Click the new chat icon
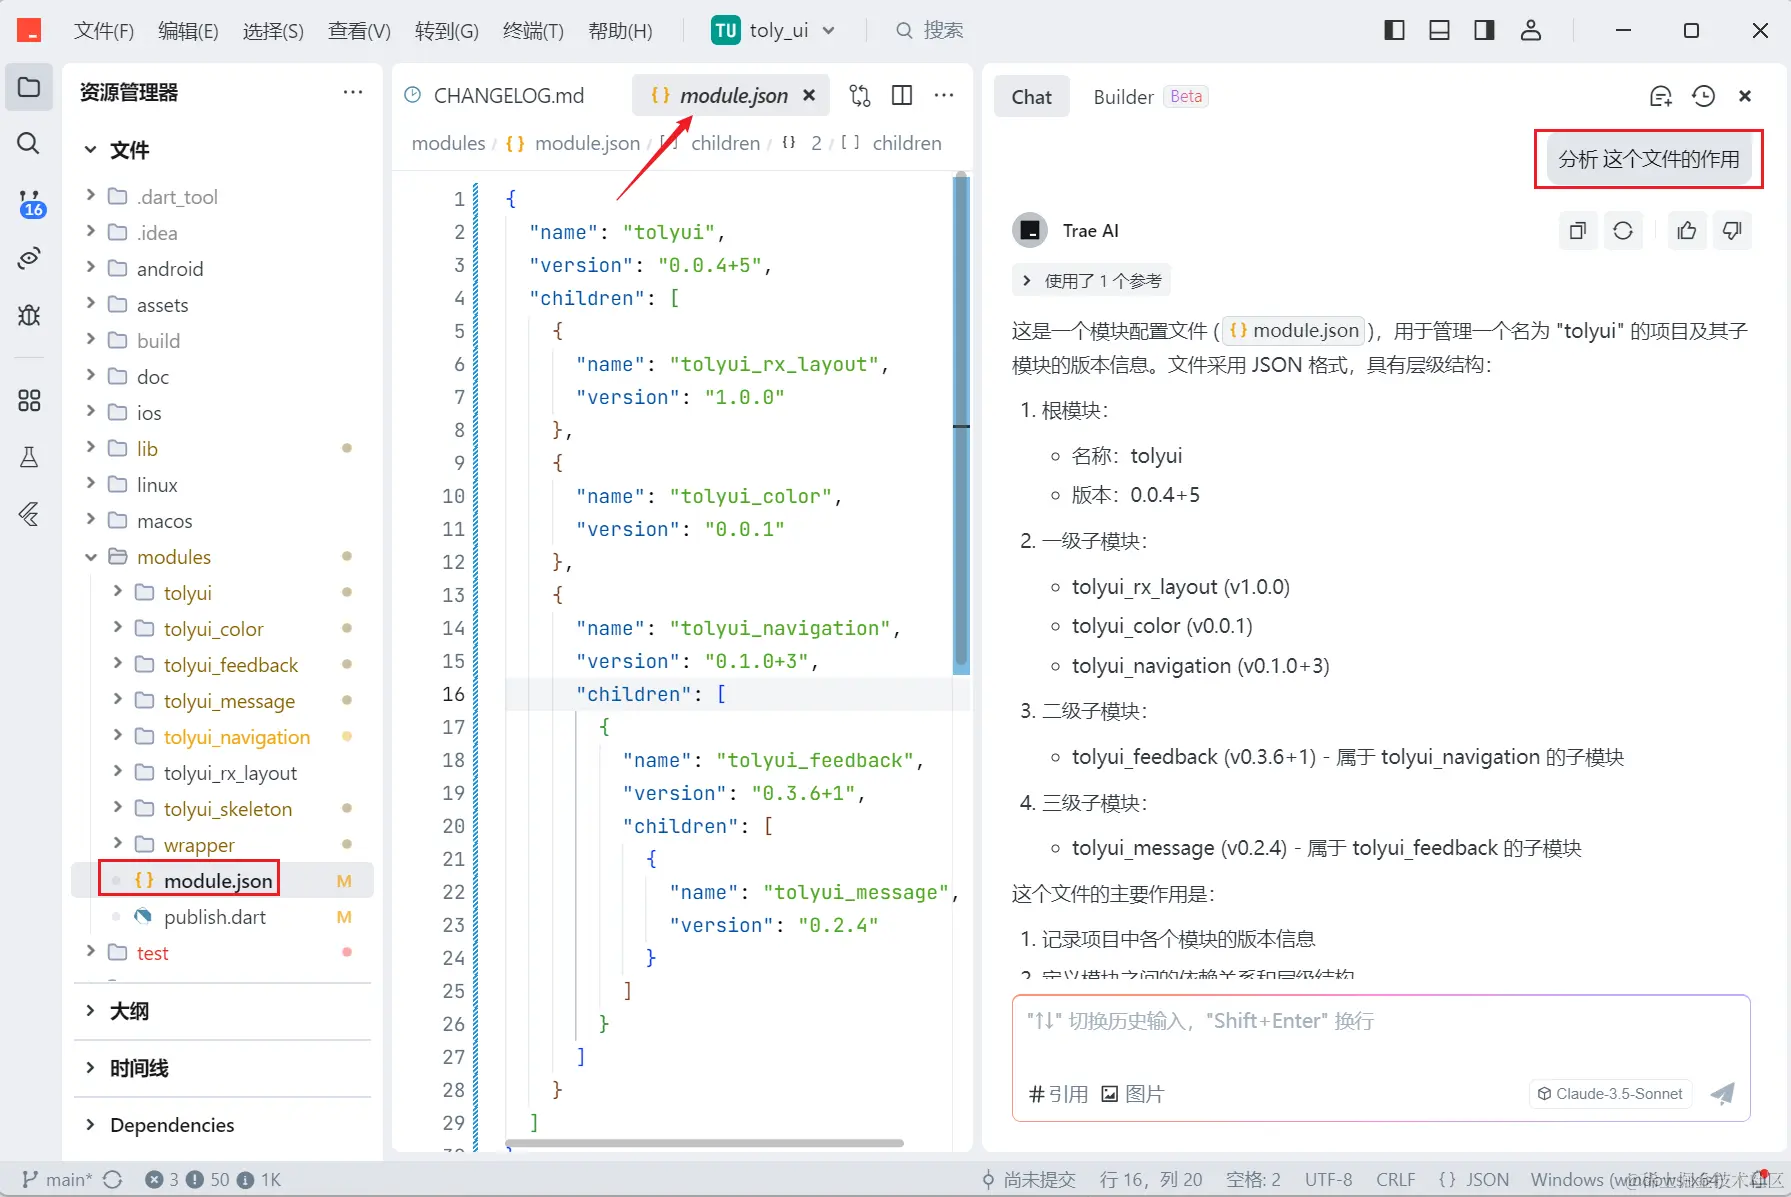 tap(1660, 96)
